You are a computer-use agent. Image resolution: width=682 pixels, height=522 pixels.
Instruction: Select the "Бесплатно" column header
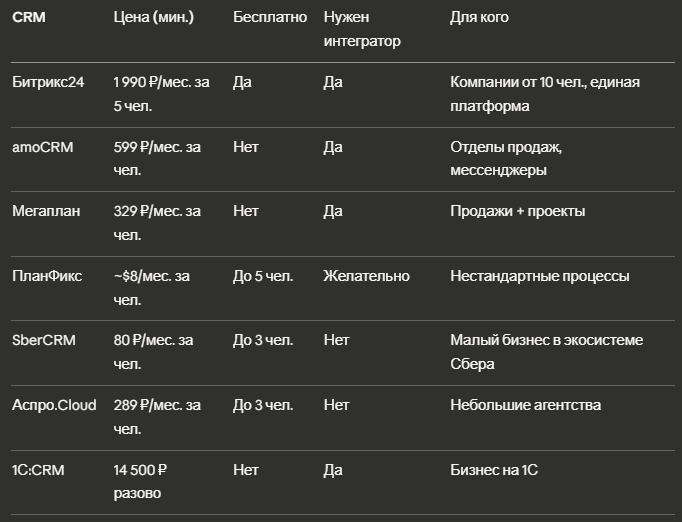pyautogui.click(x=270, y=18)
